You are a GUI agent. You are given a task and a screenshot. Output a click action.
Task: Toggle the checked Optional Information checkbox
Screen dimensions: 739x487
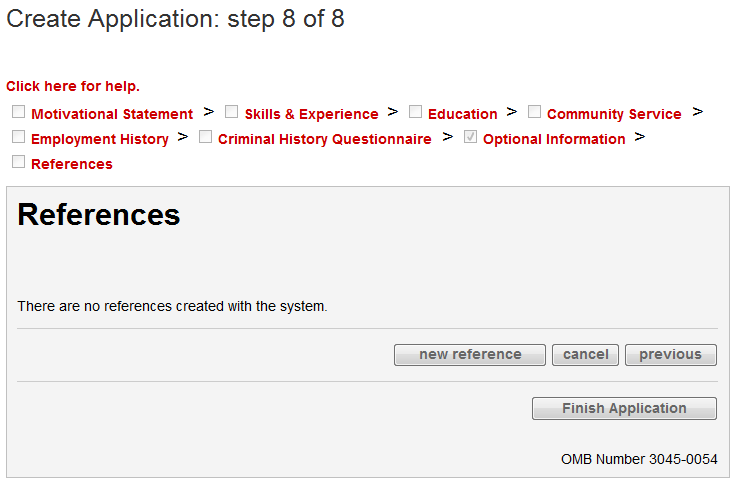click(471, 137)
